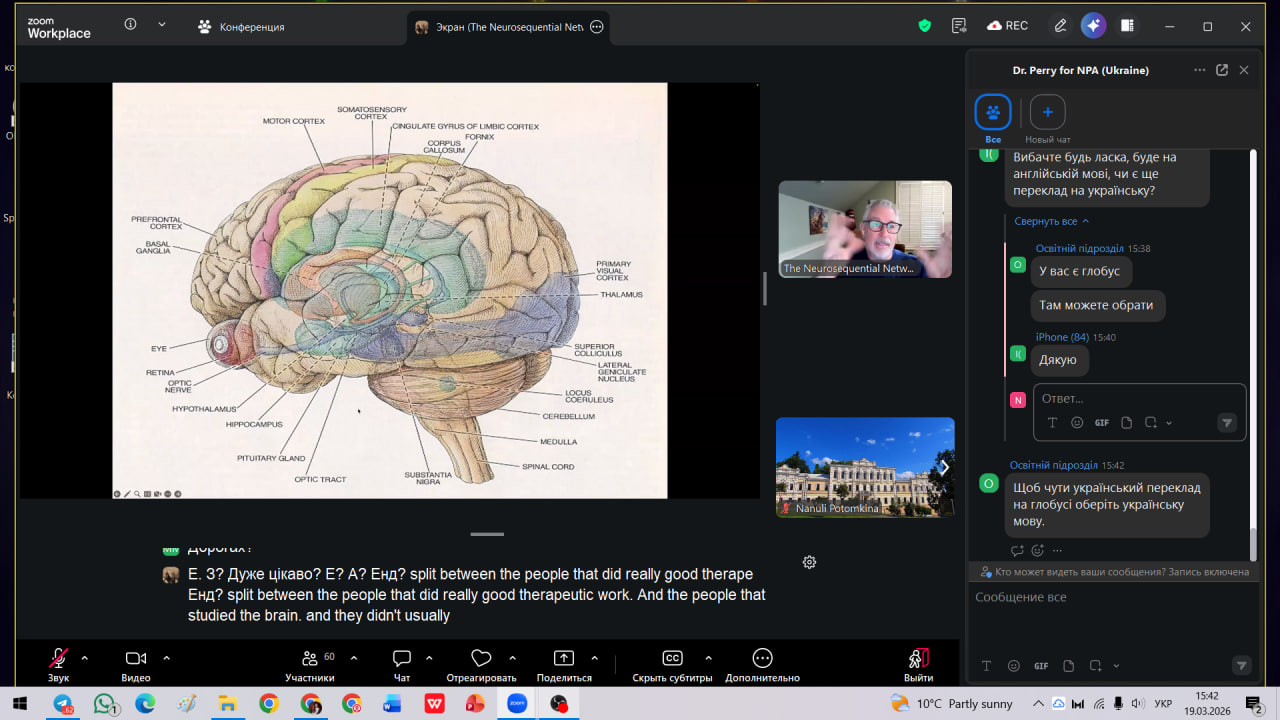The width and height of the screenshot is (1280, 720).
Task: Expand video options arrow beside Видео
Action: [x=166, y=658]
